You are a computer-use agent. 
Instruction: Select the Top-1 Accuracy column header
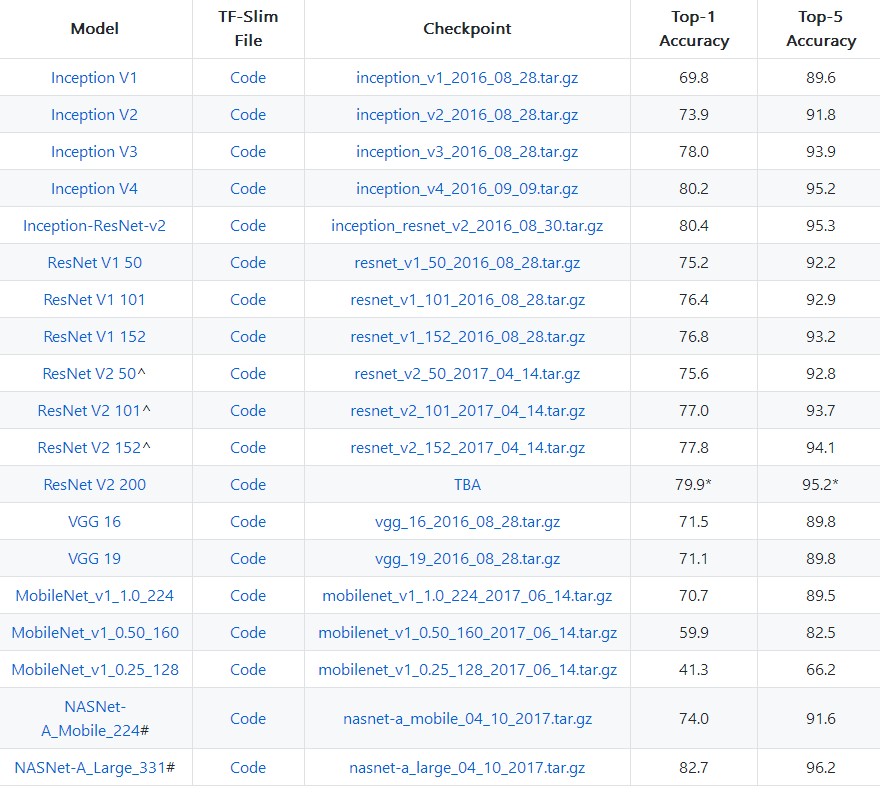pos(694,29)
